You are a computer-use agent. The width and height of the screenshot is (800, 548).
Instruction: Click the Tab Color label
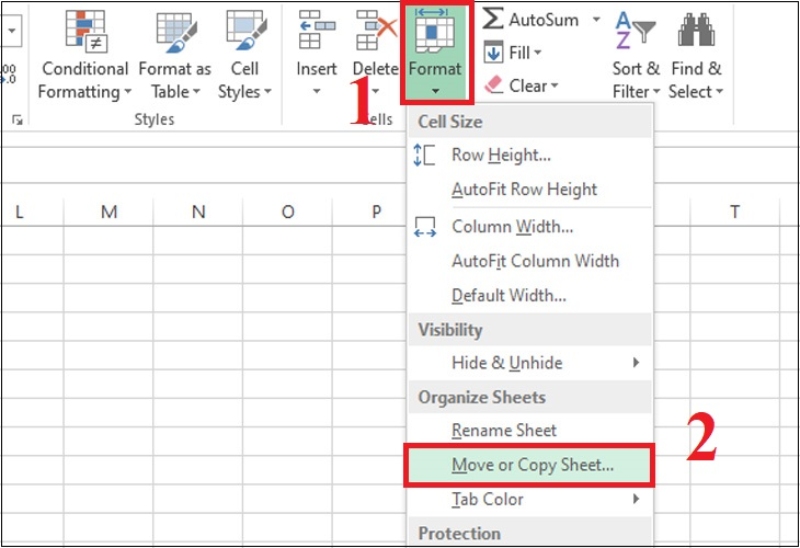click(x=487, y=499)
